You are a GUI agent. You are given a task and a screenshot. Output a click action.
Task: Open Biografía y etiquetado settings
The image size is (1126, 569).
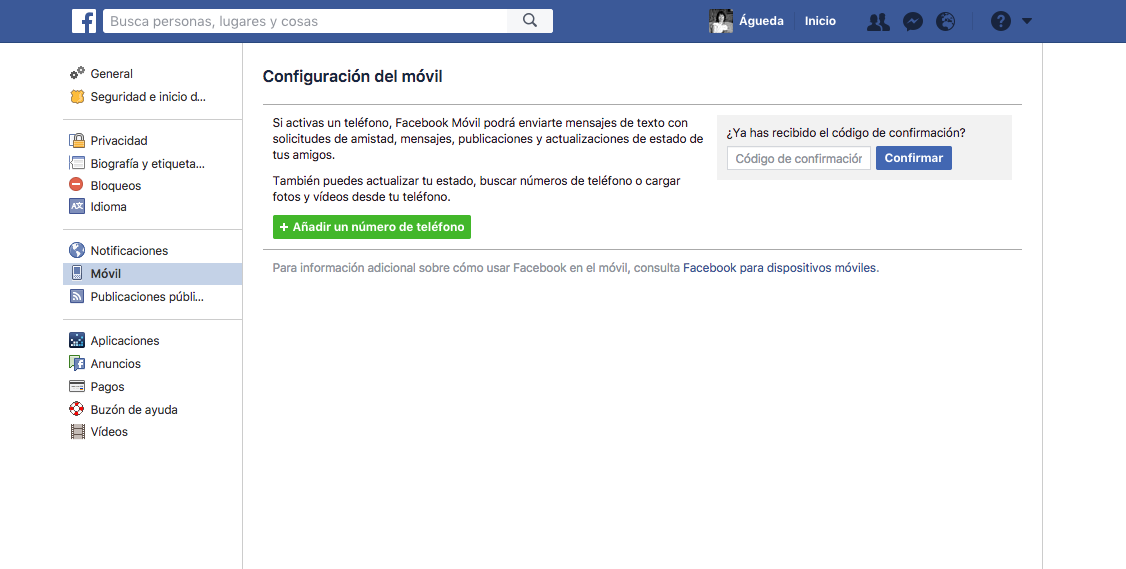point(147,164)
